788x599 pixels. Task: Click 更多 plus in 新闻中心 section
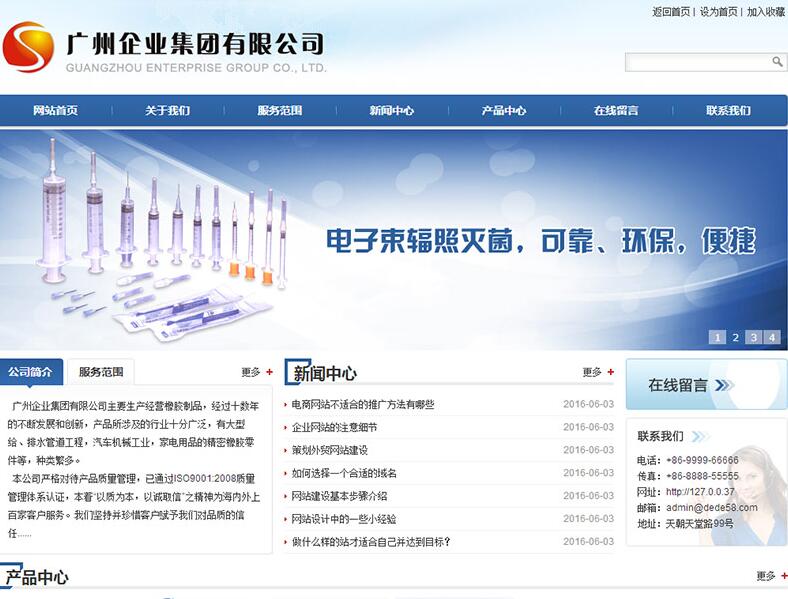598,372
